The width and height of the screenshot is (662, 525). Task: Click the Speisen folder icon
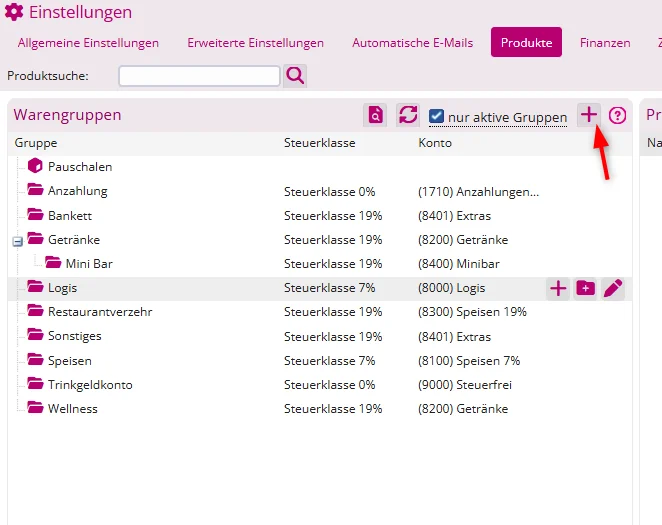[x=35, y=359]
